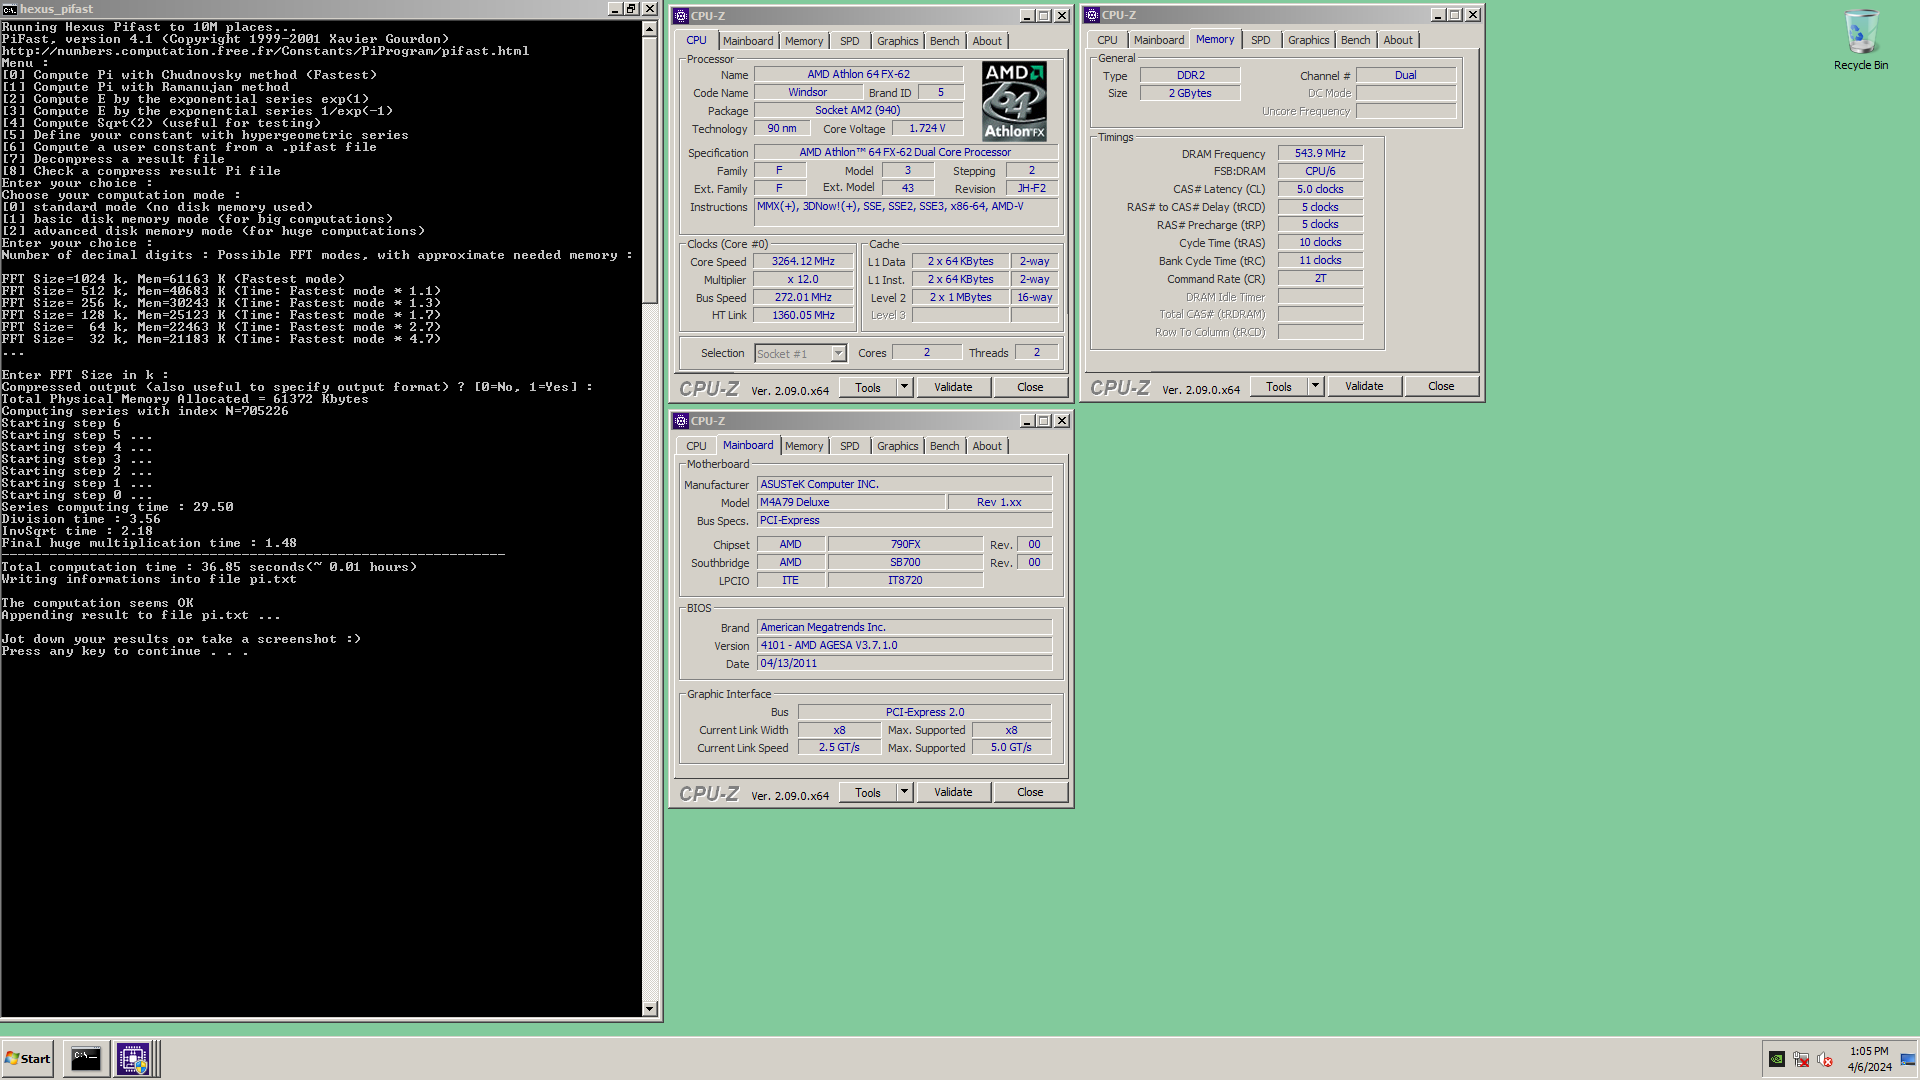Viewport: 1920px width, 1080px height.
Task: Click Close button in Memory window
Action: (1441, 386)
